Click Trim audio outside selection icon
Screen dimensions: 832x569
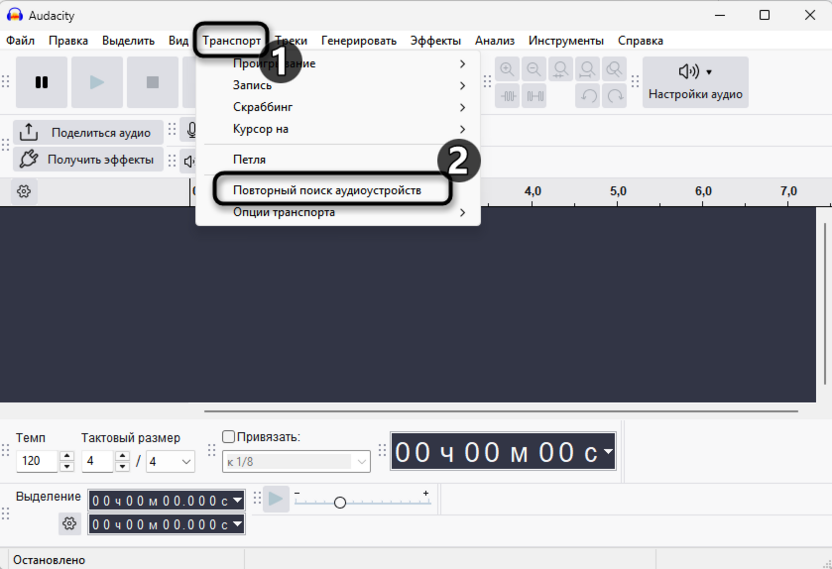(x=508, y=96)
